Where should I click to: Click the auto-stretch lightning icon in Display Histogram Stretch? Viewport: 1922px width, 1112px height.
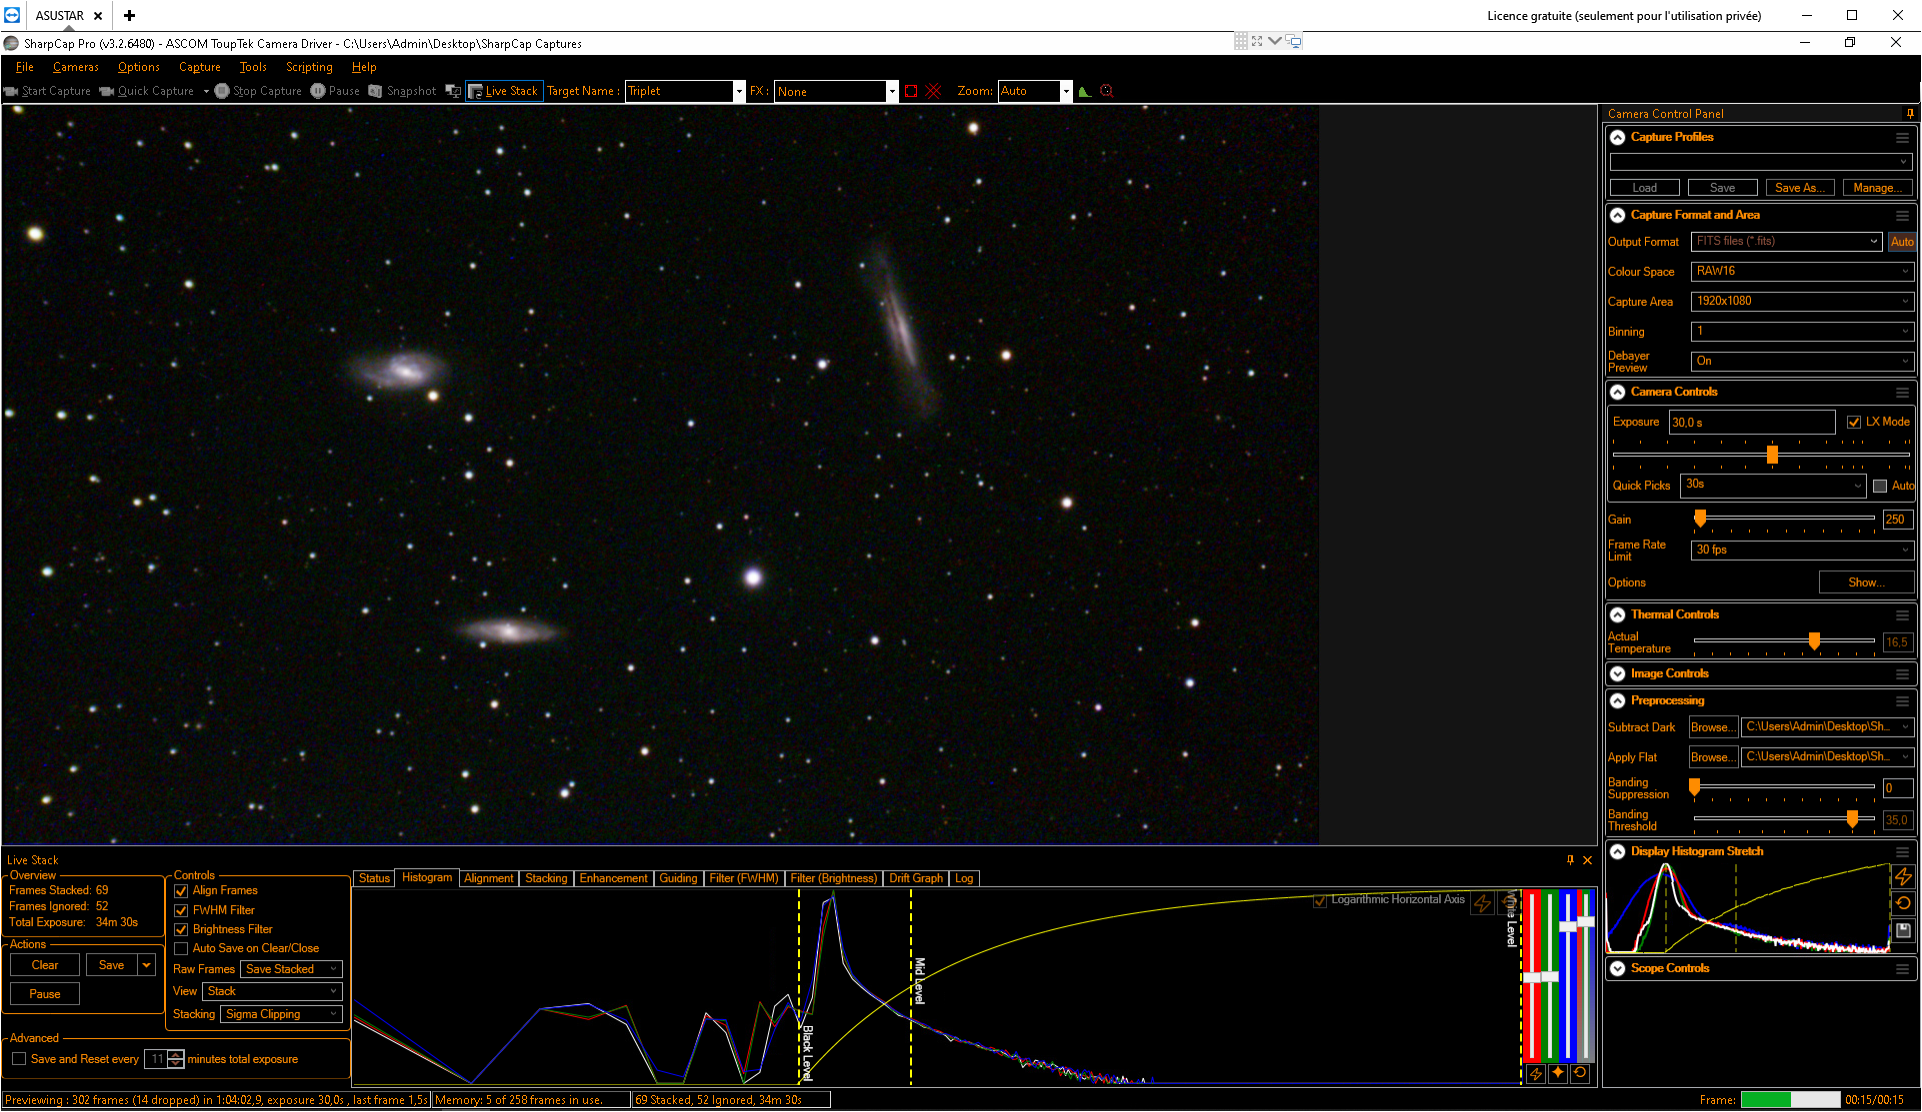(1903, 876)
